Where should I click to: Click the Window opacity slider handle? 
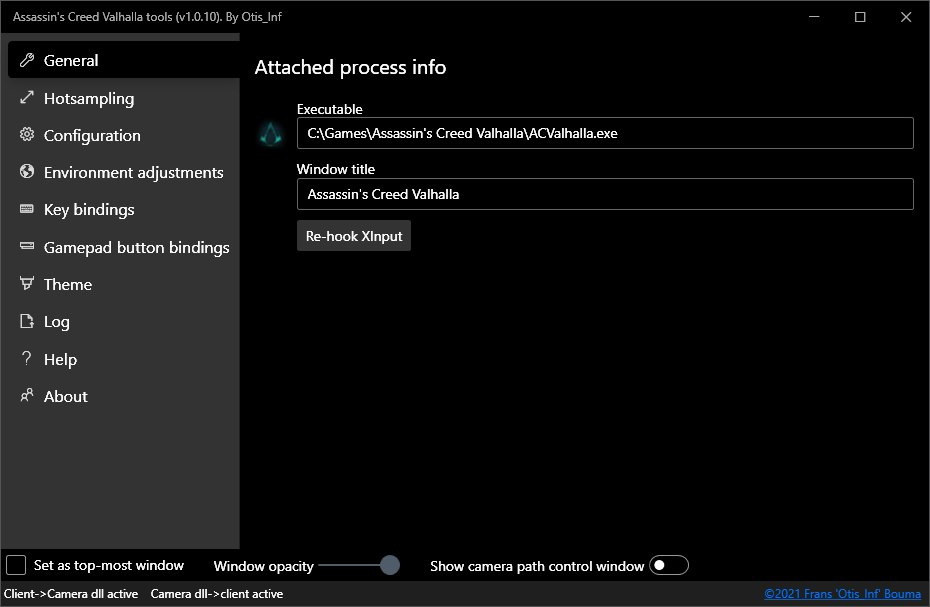coord(390,565)
